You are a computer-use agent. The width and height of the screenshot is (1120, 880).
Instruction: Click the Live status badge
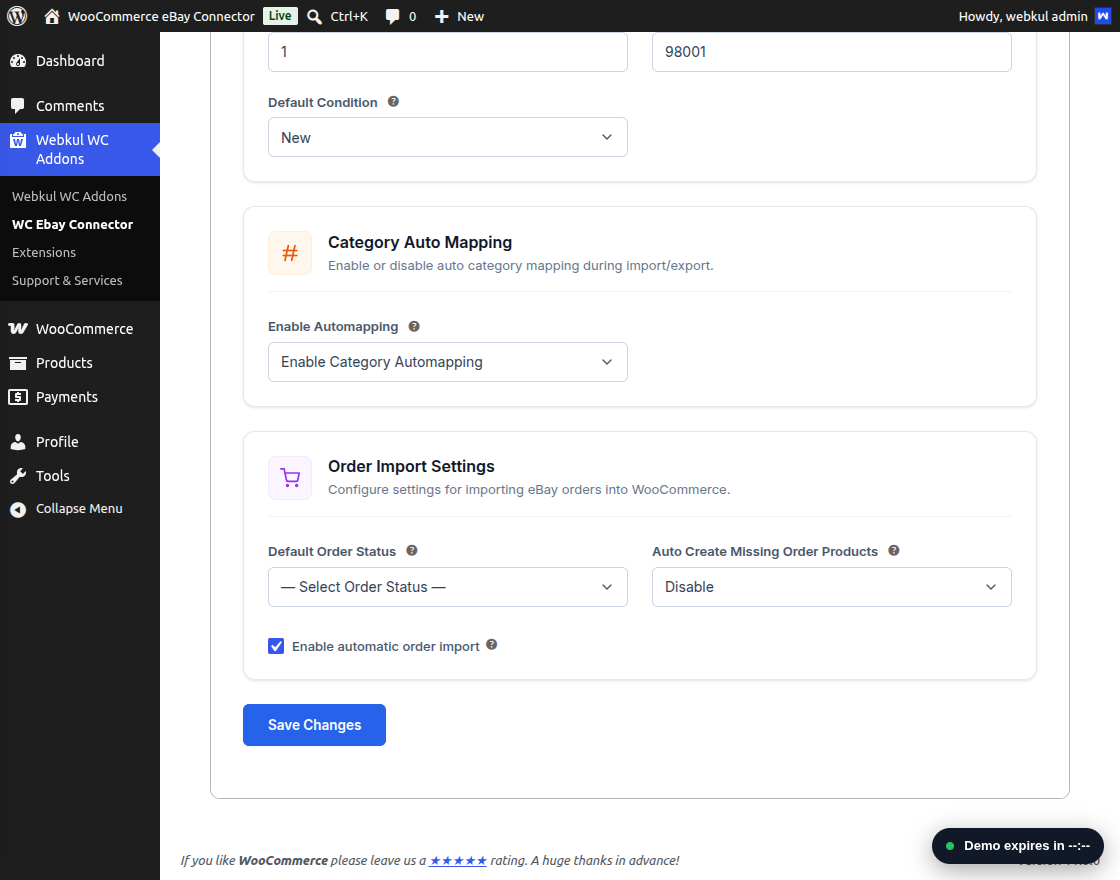pyautogui.click(x=280, y=16)
